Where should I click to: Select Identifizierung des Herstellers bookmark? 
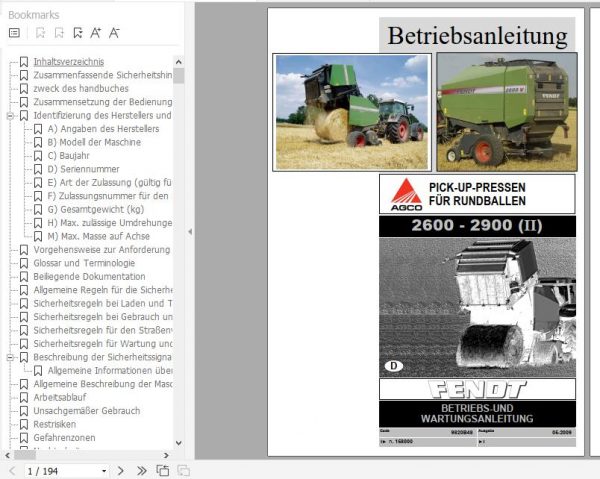102,115
